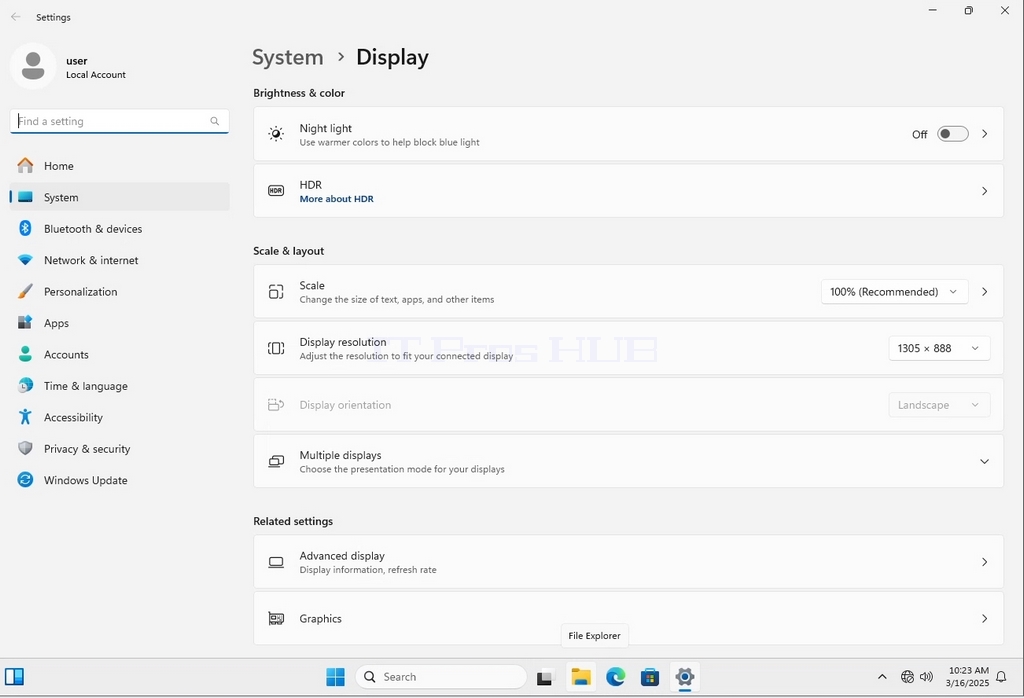The width and height of the screenshot is (1024, 698).
Task: Click System in the breadcrumb
Action: (287, 57)
